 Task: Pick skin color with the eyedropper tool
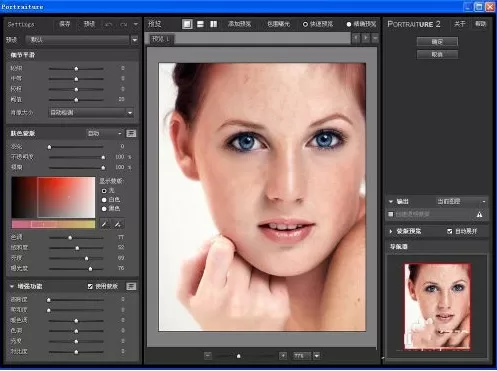point(105,224)
